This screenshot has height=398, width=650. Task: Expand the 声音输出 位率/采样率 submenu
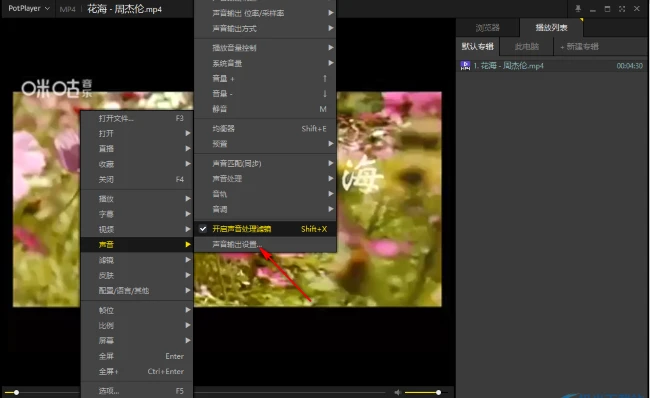click(x=265, y=13)
